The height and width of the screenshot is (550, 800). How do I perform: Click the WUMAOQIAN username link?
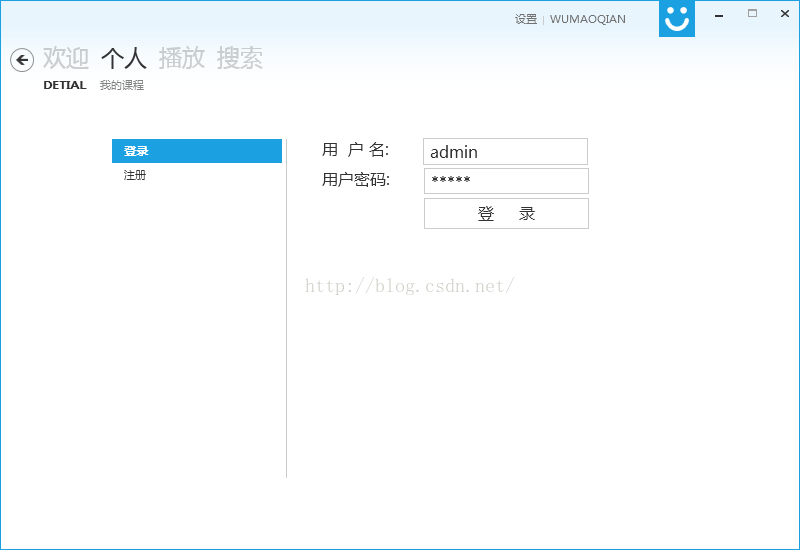click(x=588, y=19)
